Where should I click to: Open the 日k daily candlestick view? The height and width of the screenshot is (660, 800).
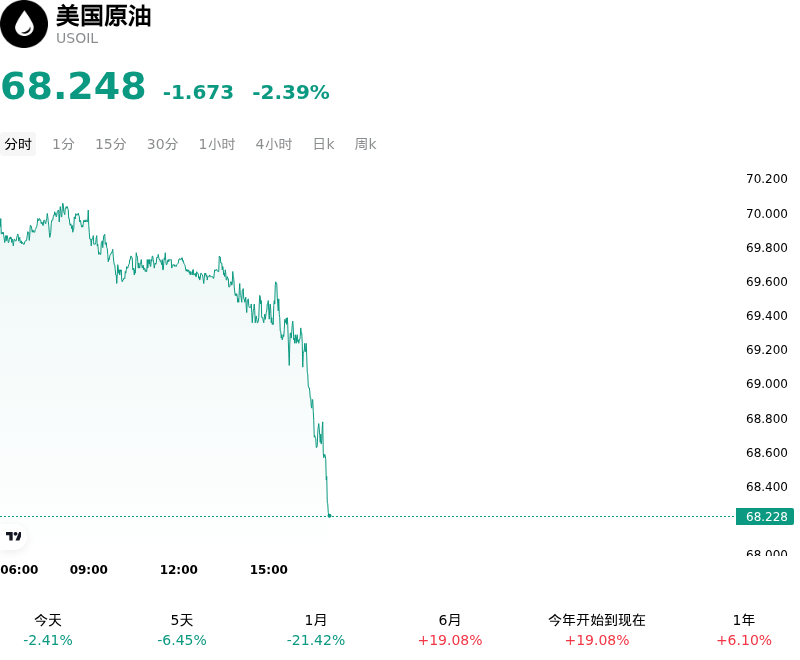[x=323, y=144]
